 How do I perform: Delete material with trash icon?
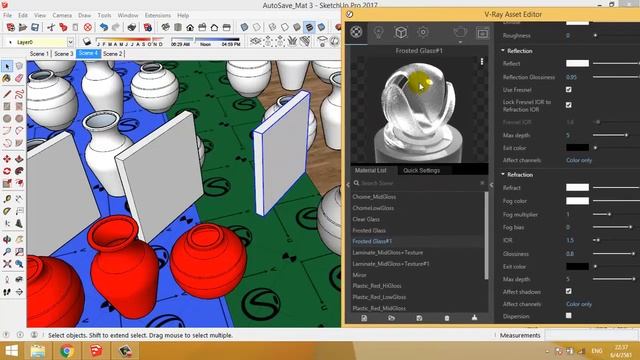[447, 318]
